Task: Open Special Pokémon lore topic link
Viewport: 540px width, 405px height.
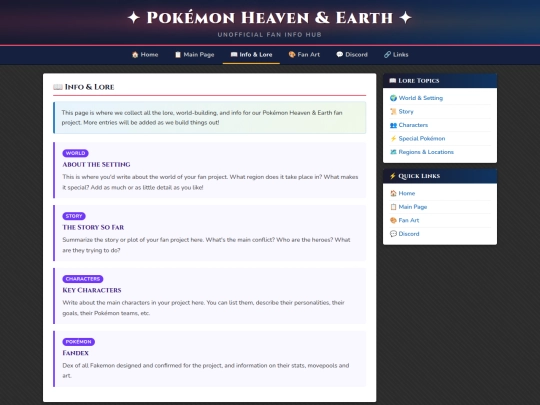Action: point(422,138)
